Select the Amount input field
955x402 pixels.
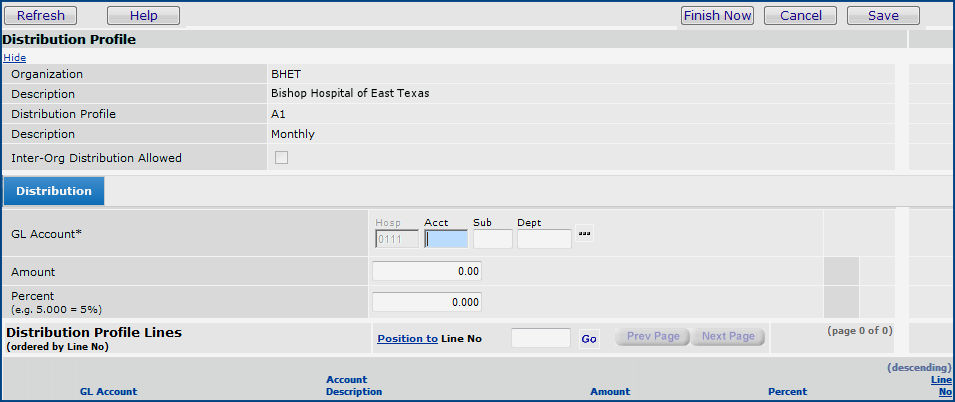(427, 271)
